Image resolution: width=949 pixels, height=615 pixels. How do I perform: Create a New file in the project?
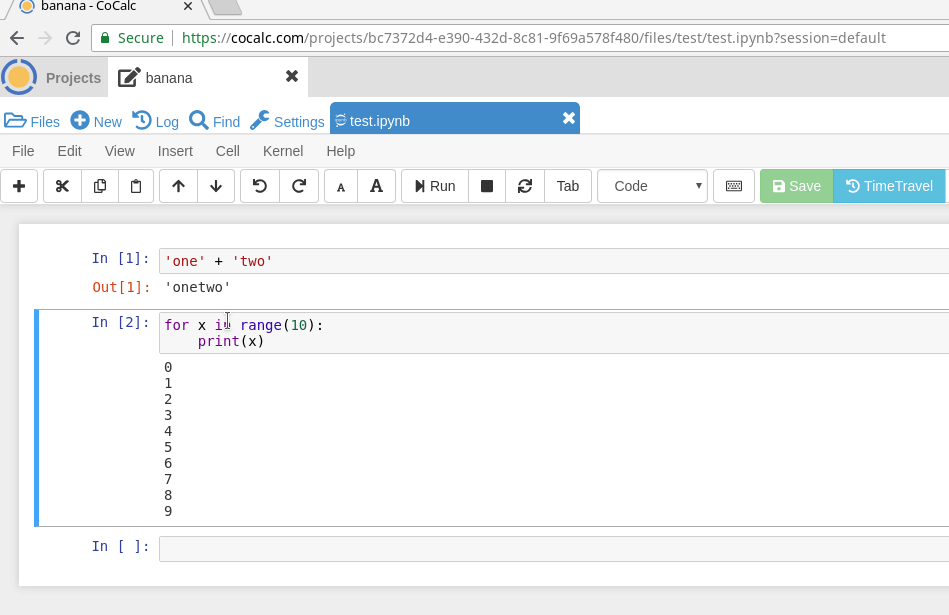tap(96, 121)
